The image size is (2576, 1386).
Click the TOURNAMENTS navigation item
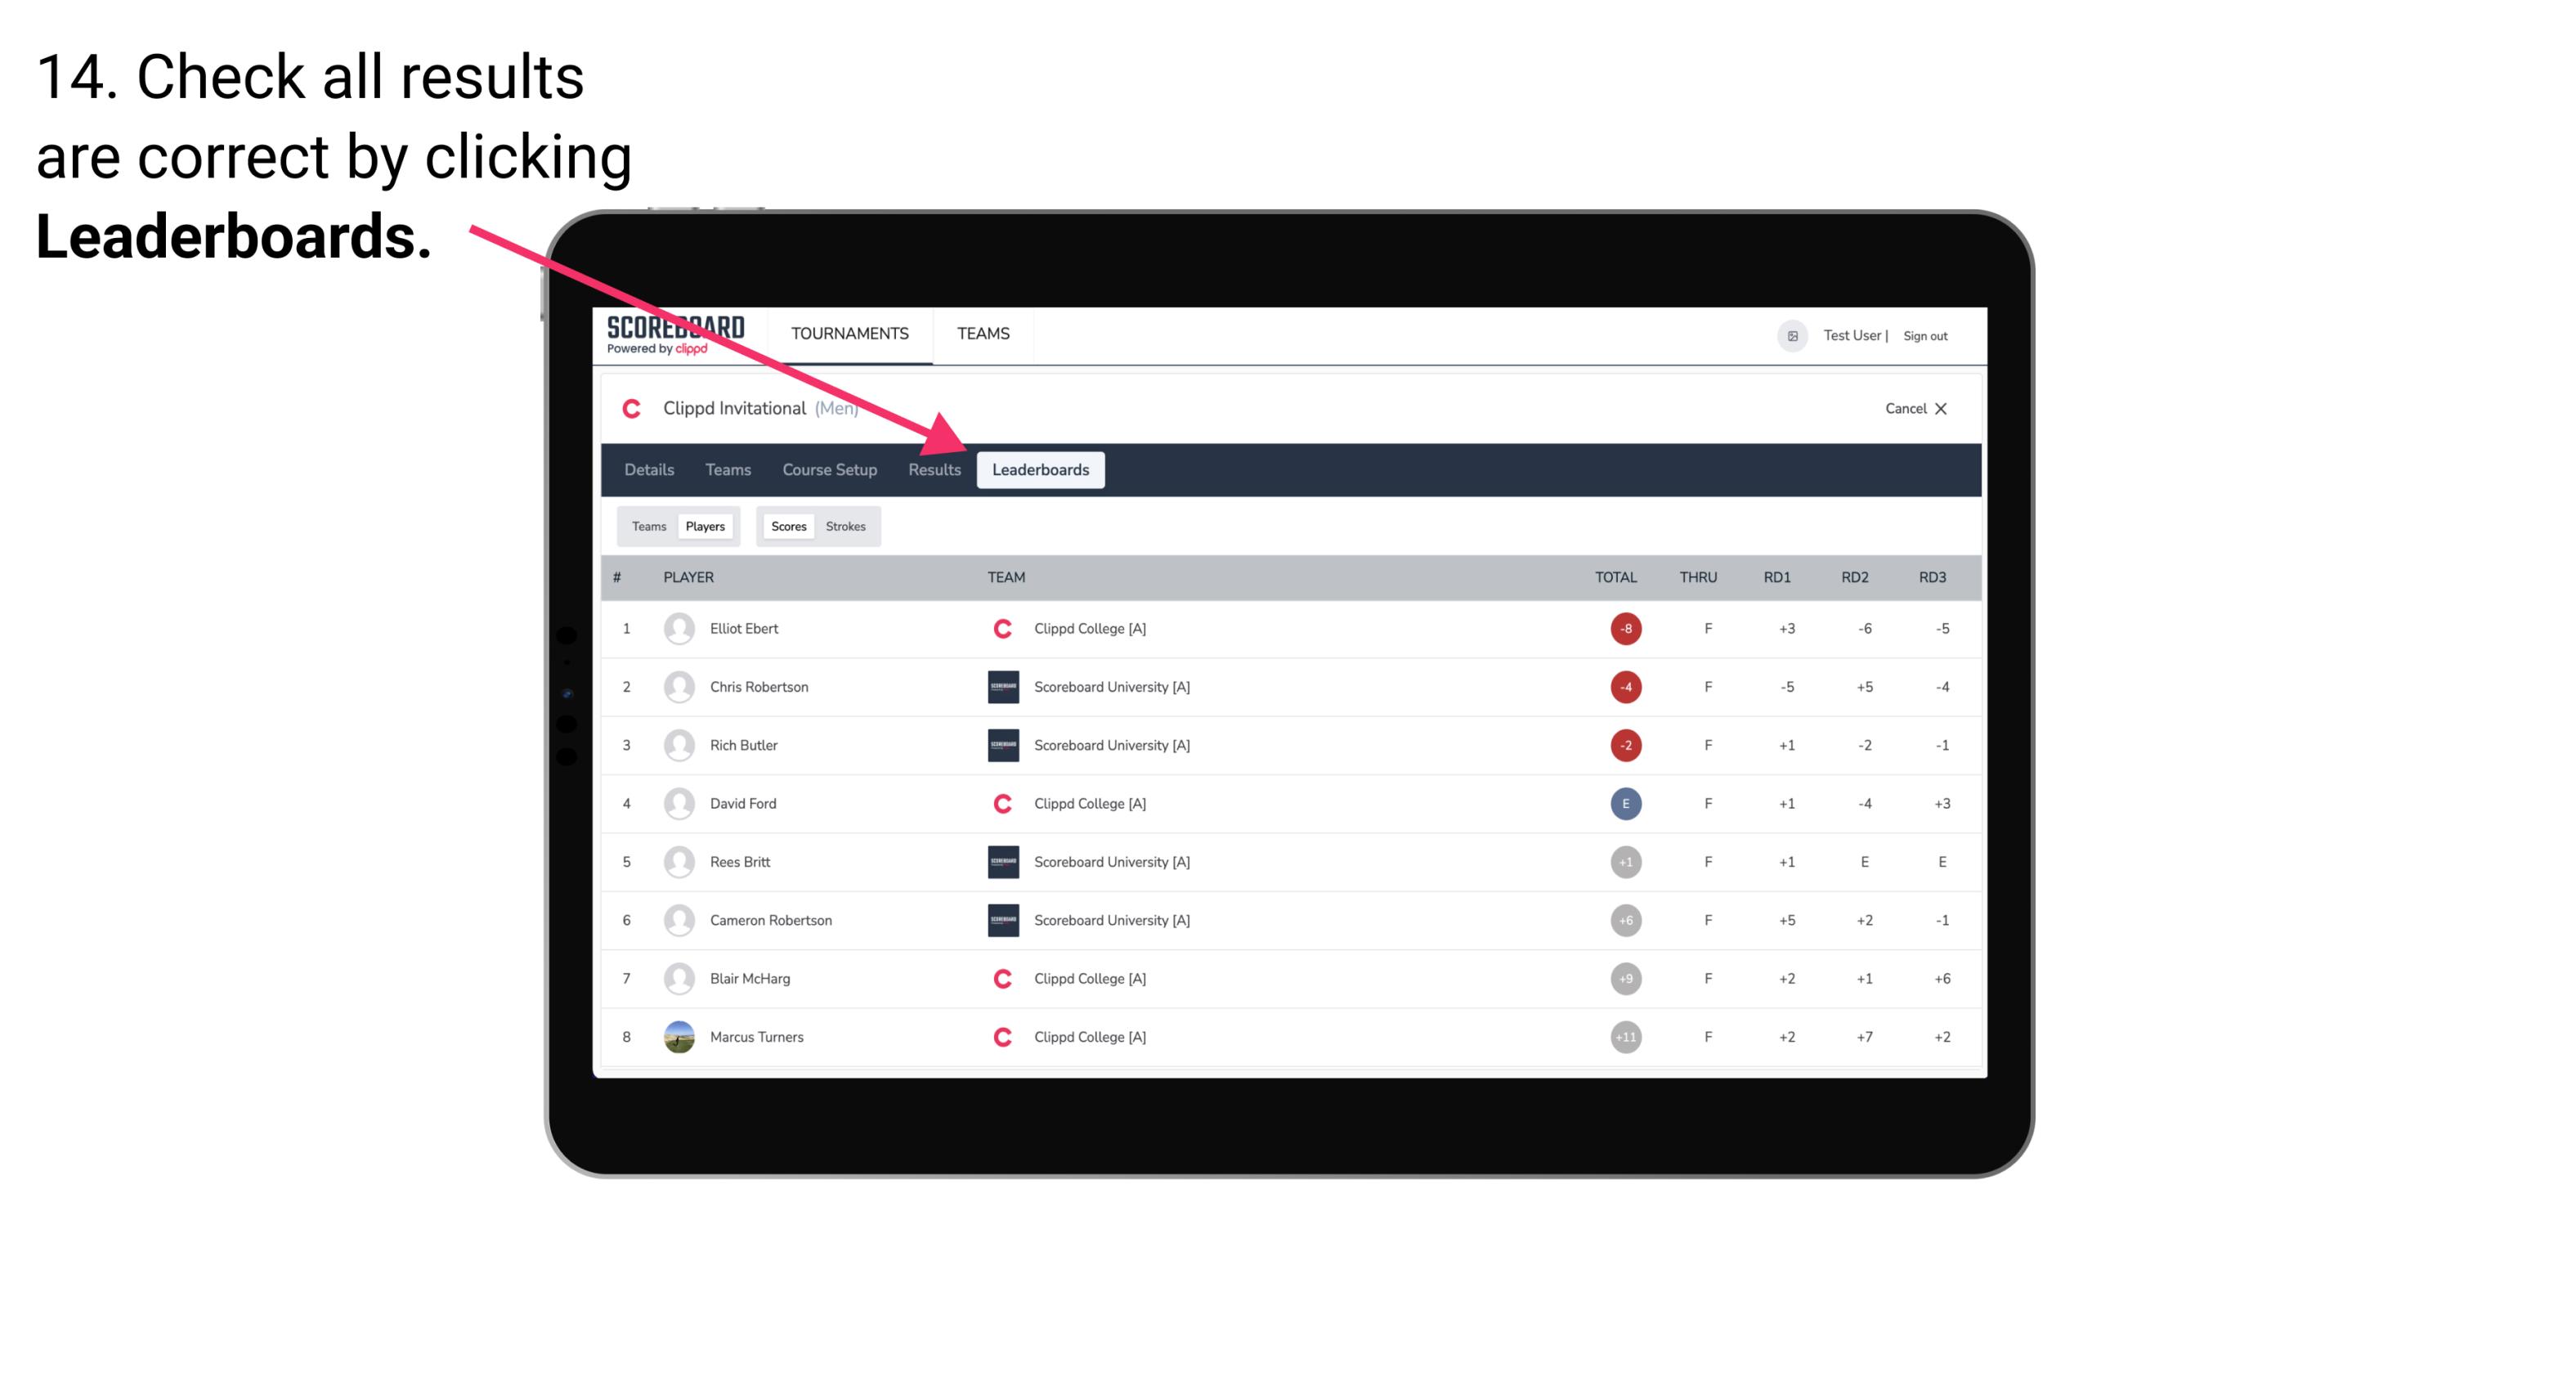(x=853, y=333)
